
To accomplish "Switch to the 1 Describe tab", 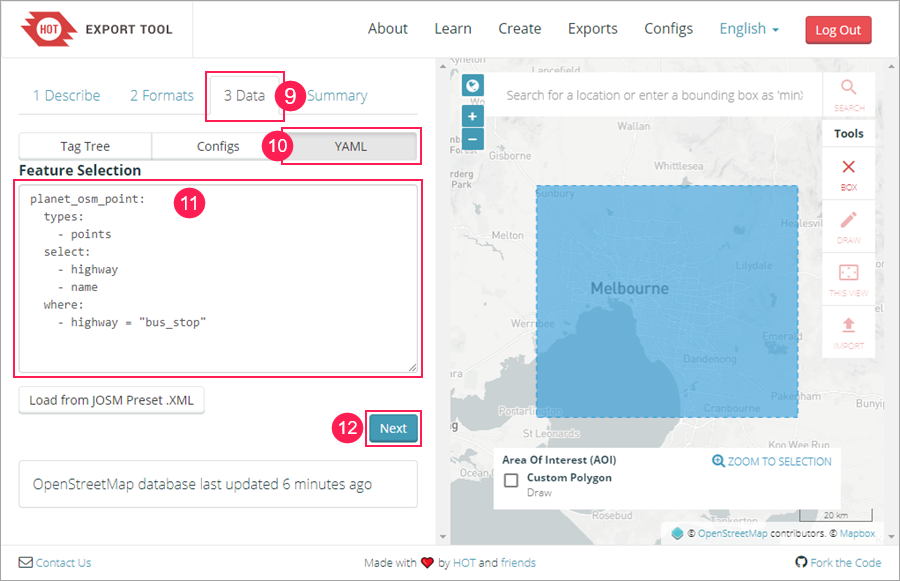I will pos(67,95).
